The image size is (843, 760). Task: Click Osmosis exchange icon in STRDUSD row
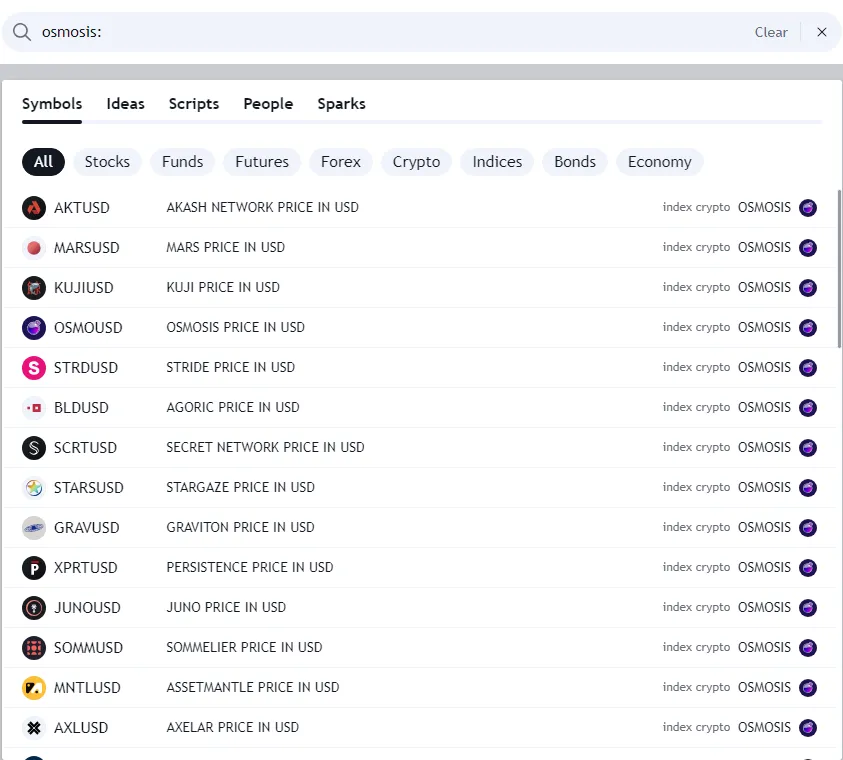pos(808,368)
